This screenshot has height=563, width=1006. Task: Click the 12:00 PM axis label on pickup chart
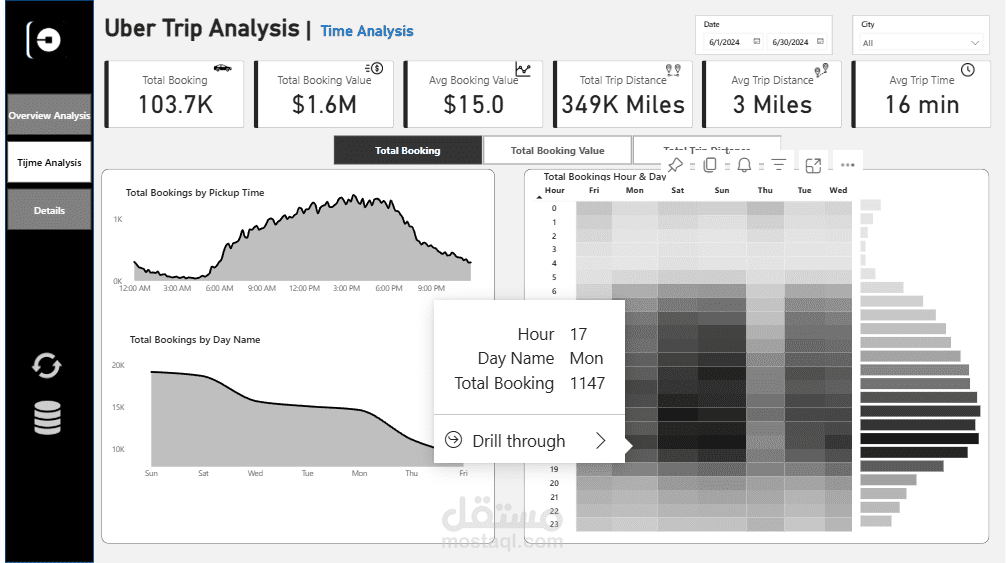point(304,289)
